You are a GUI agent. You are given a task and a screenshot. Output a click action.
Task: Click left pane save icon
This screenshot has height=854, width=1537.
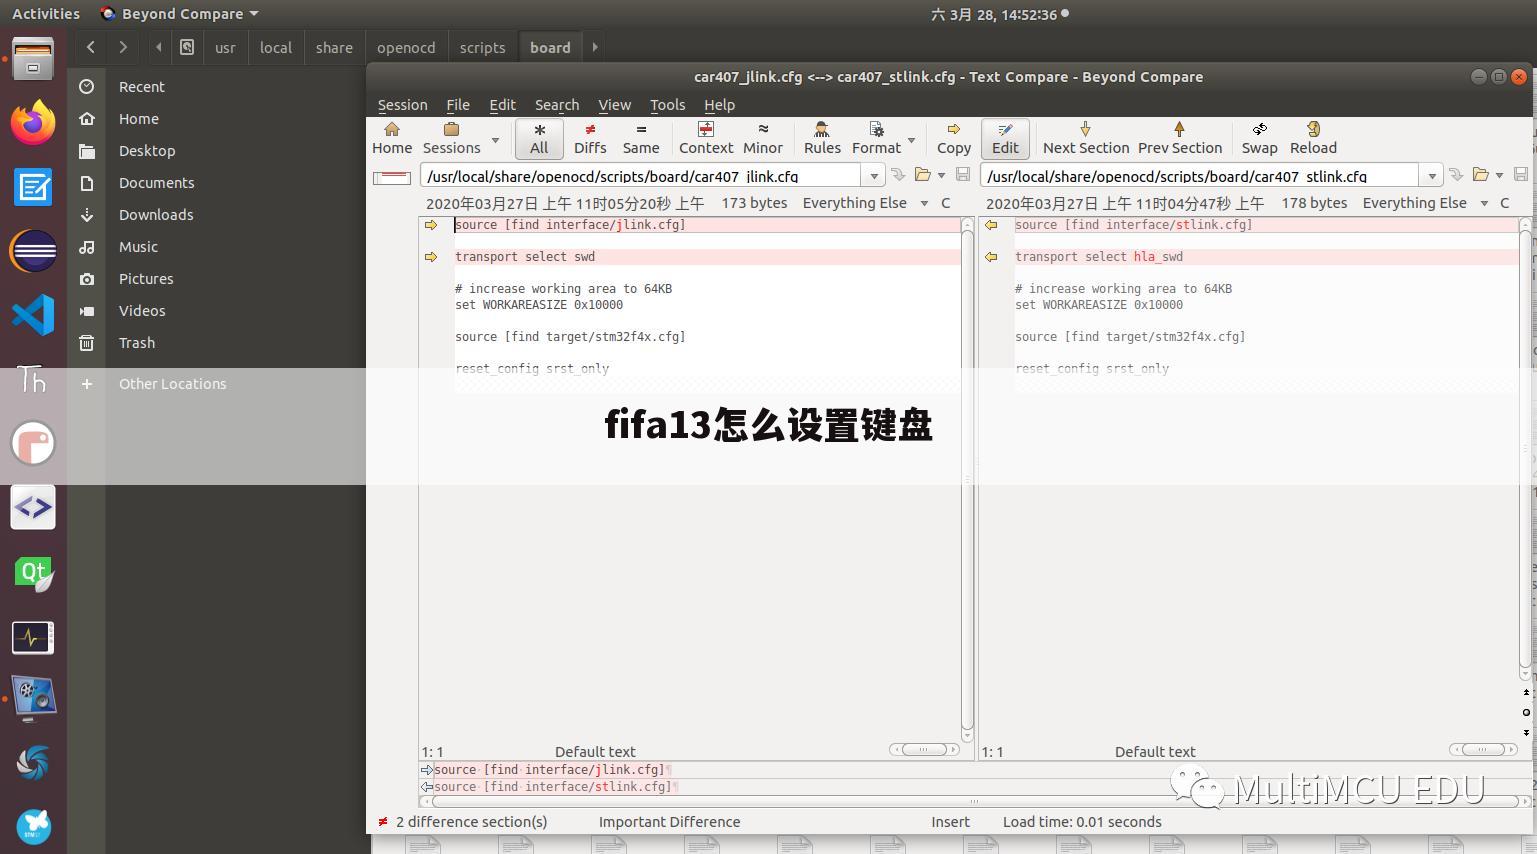(x=962, y=175)
